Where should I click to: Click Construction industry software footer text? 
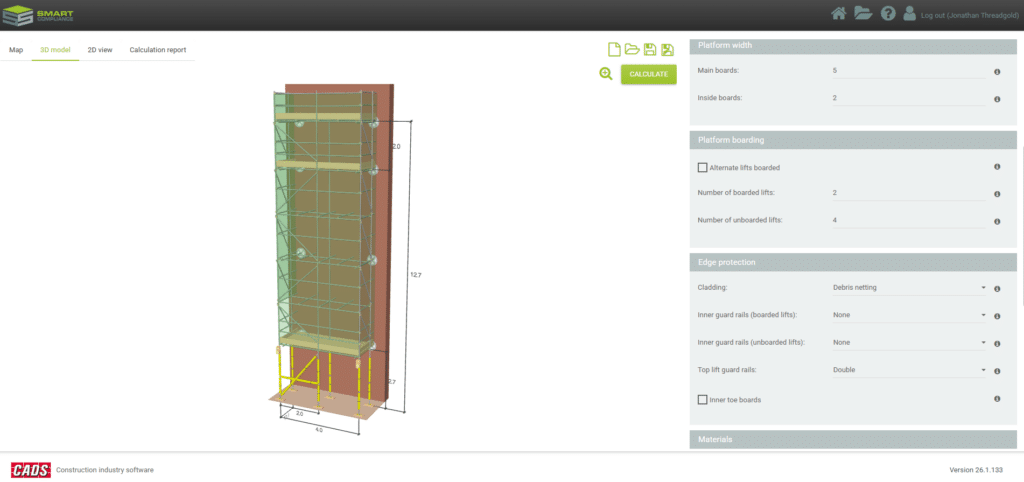point(105,470)
